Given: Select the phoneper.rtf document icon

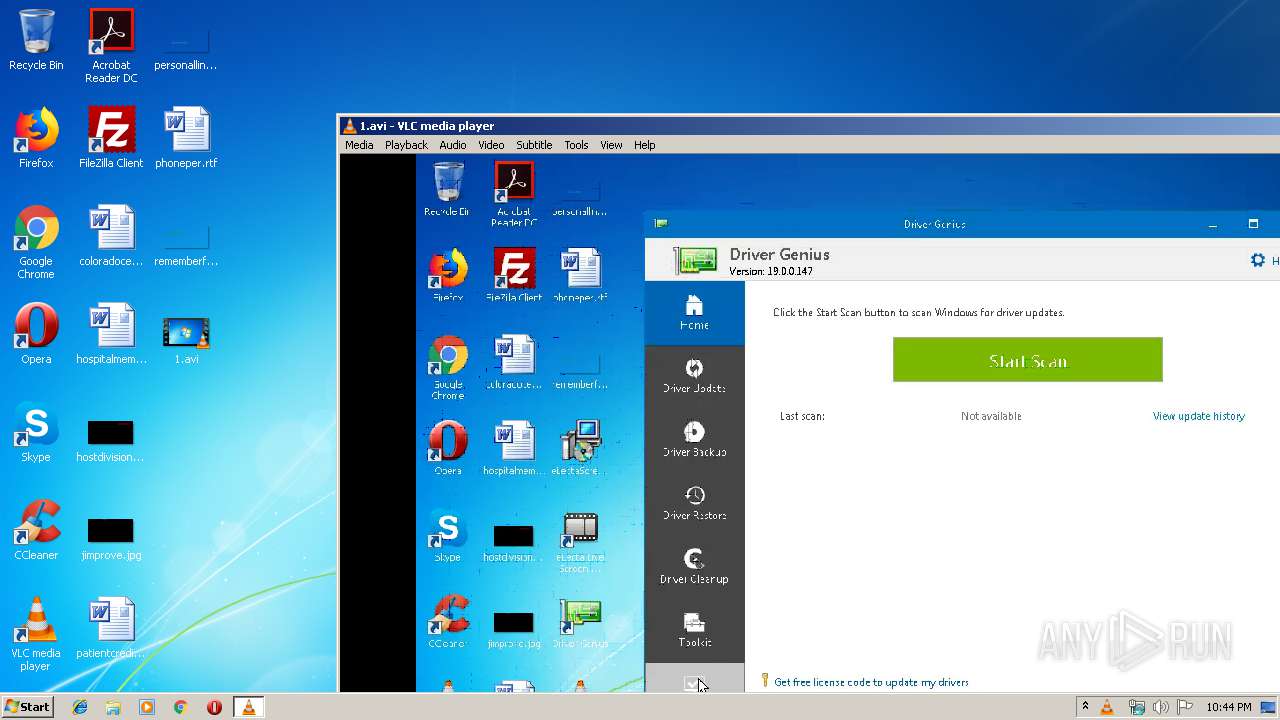Looking at the screenshot, I should point(186,138).
